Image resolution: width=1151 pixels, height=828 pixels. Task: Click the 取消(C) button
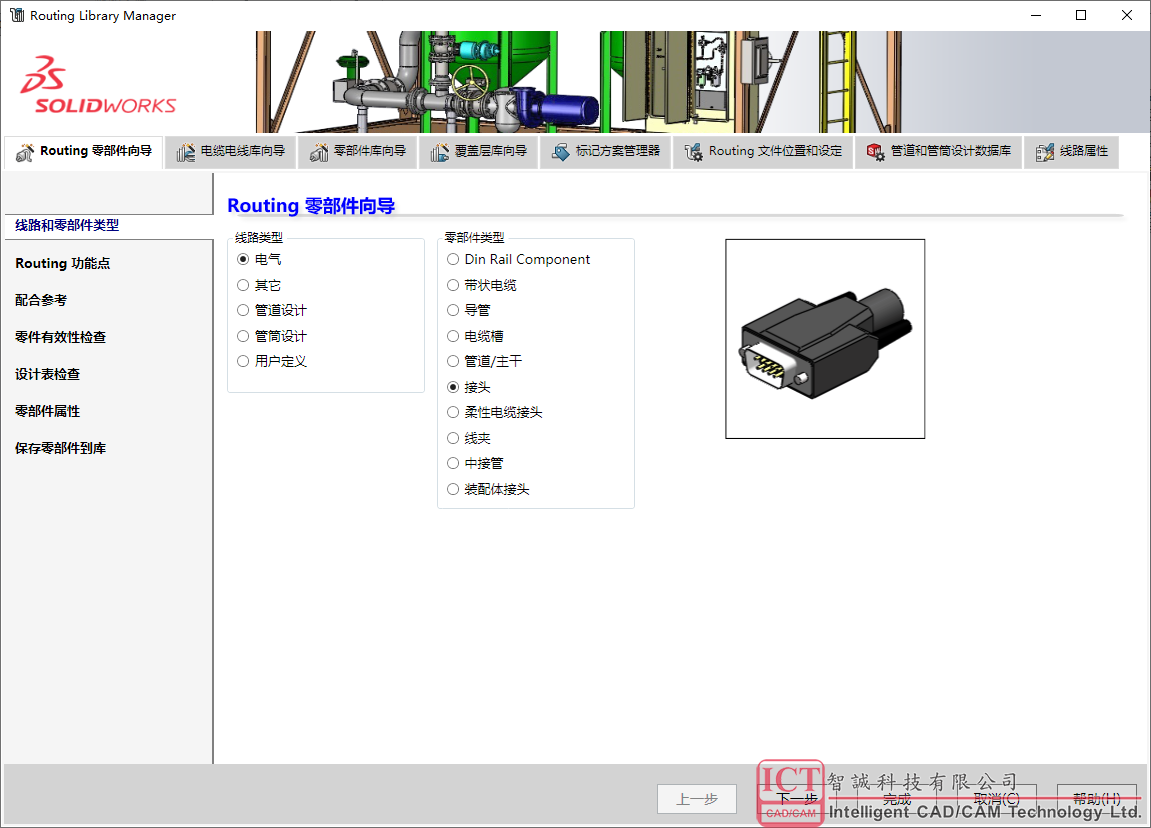click(996, 799)
